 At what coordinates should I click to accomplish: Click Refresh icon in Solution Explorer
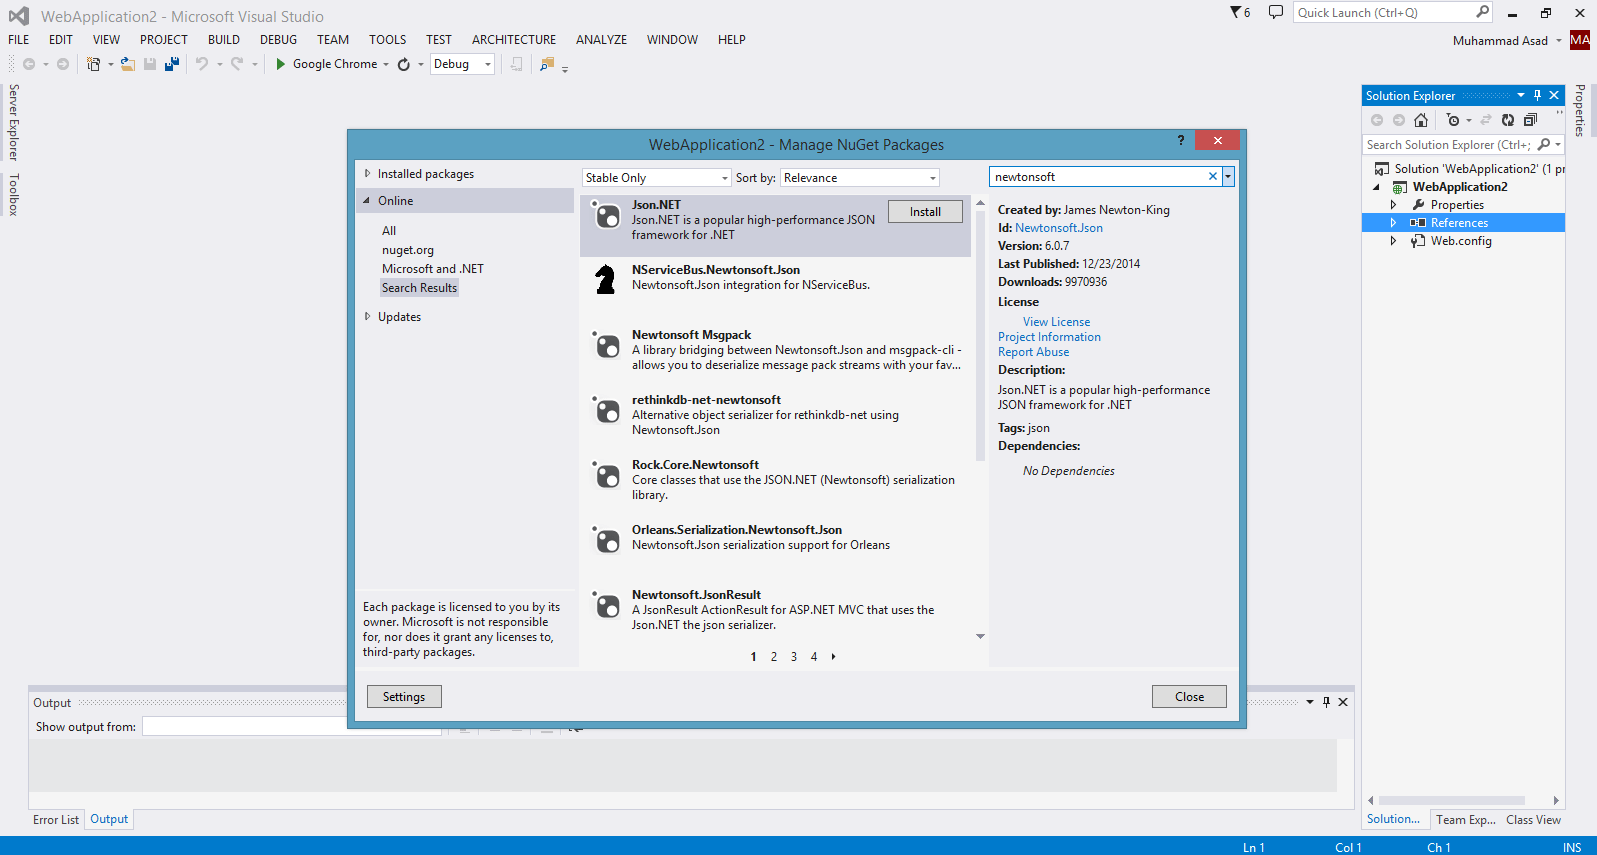coord(1508,120)
